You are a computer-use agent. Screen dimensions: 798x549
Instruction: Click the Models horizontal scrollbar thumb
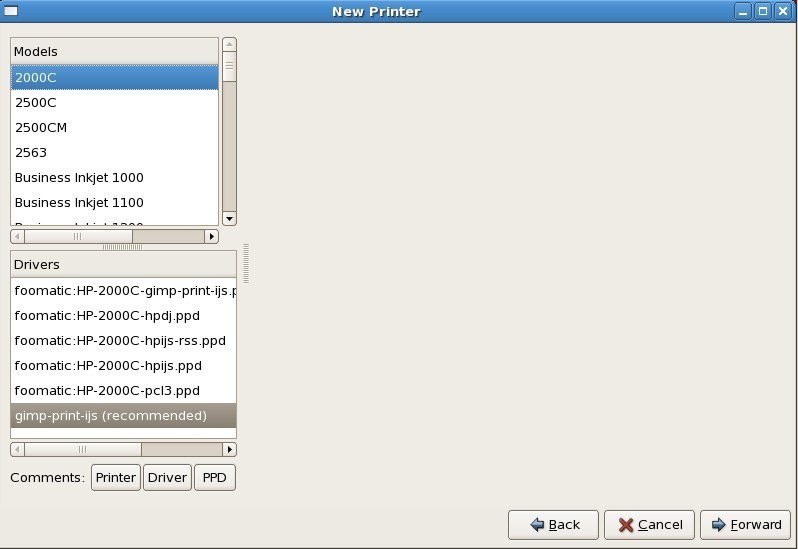(78, 236)
